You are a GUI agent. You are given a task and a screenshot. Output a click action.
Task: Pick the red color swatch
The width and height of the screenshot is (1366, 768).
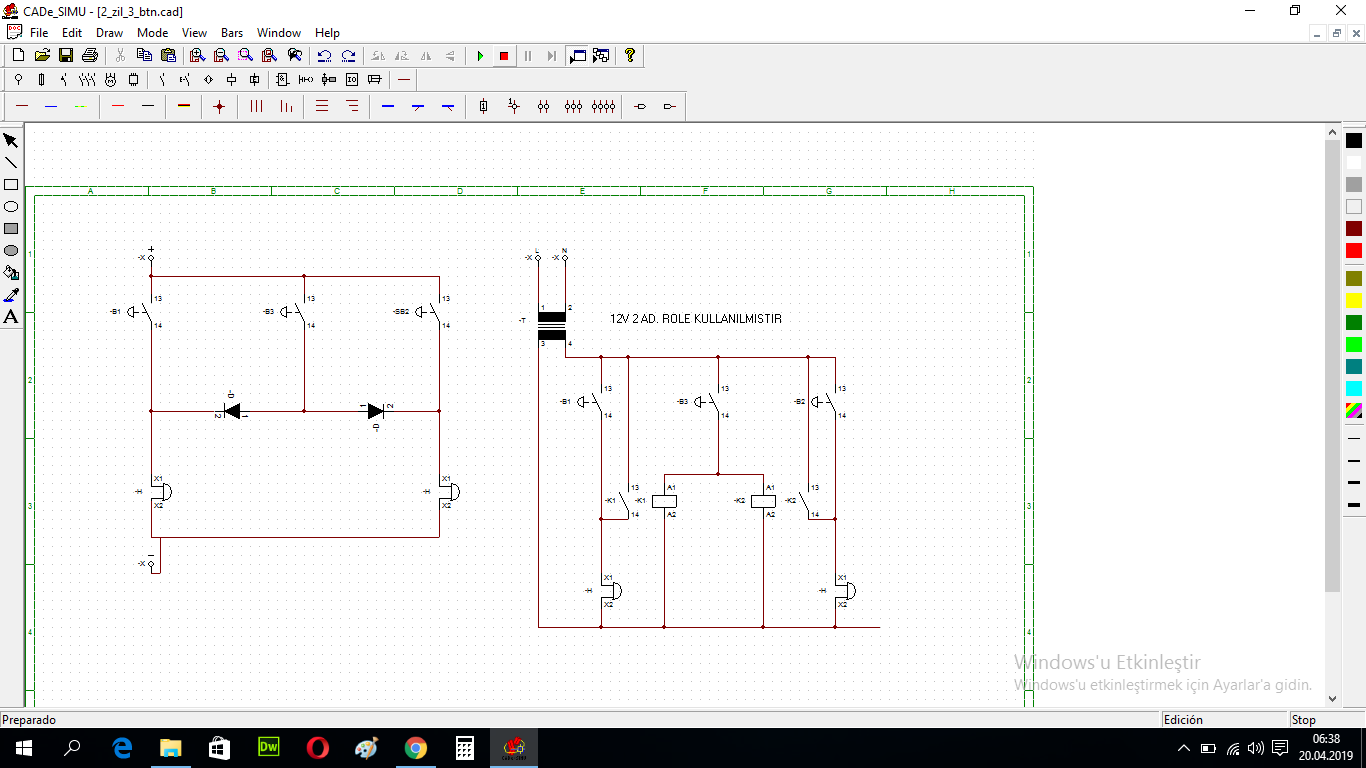click(x=1354, y=251)
